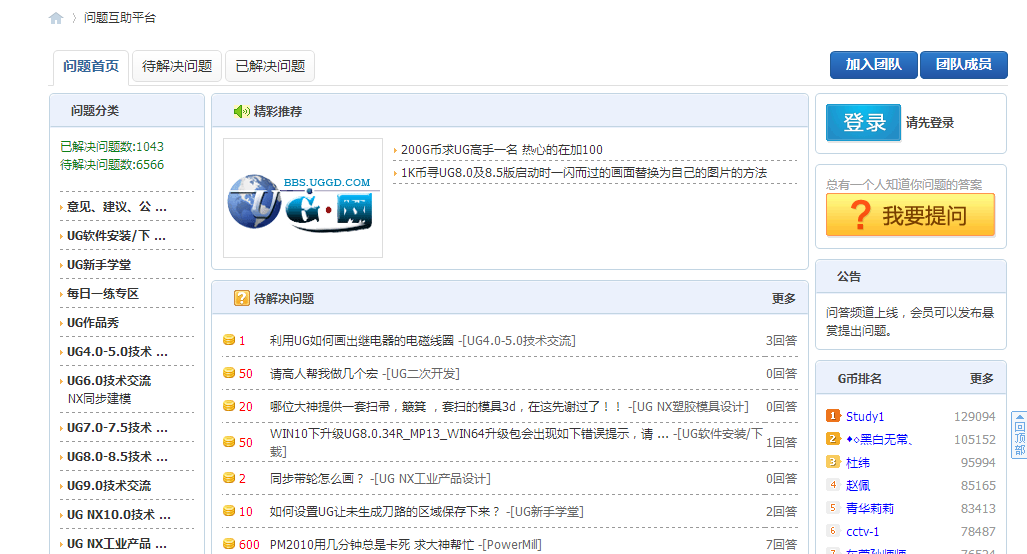The height and width of the screenshot is (554, 1027).
Task: Open category UG9.0技术交流
Action: 109,485
